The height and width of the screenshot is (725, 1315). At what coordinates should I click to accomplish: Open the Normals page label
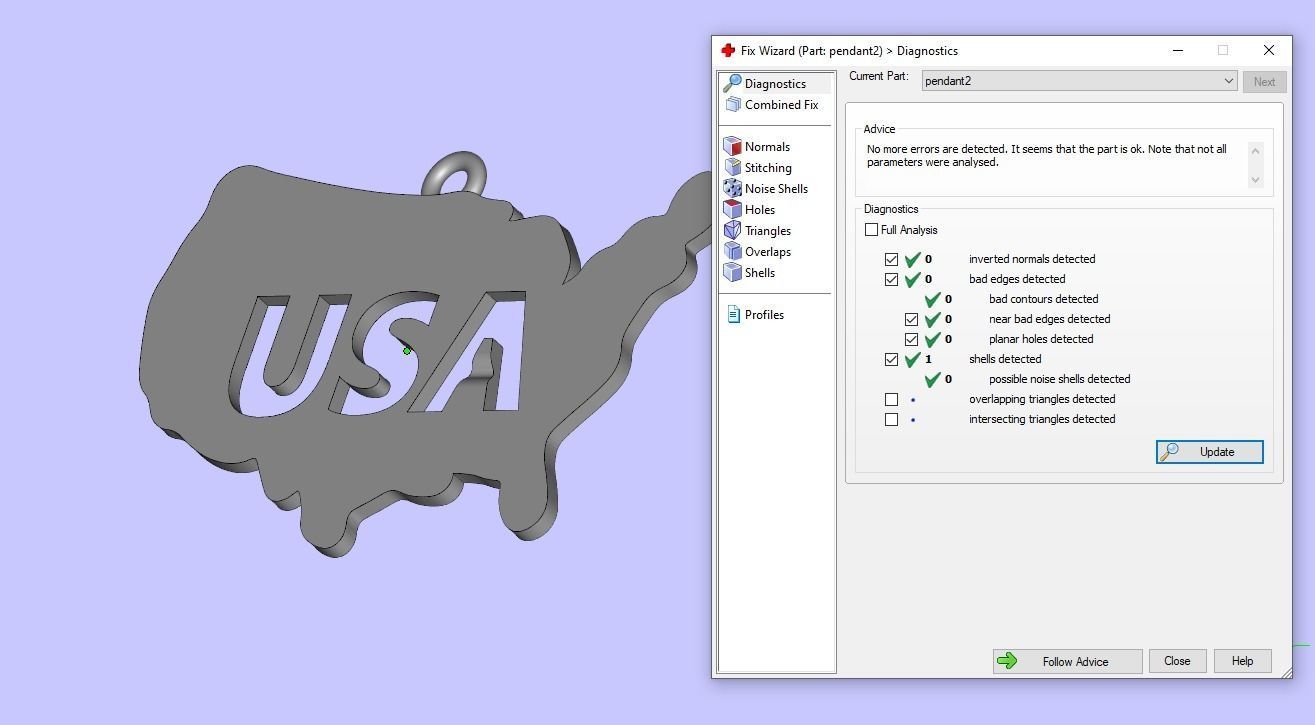[767, 147]
